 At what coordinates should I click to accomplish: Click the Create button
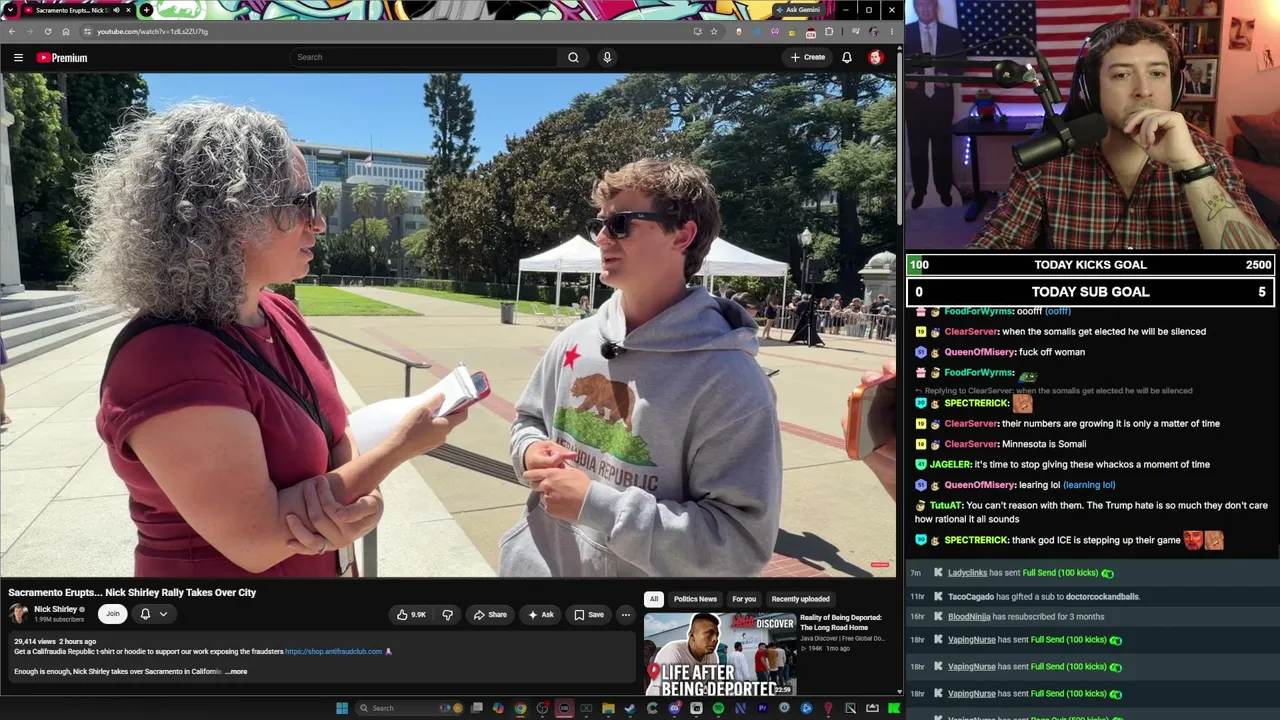(x=808, y=57)
